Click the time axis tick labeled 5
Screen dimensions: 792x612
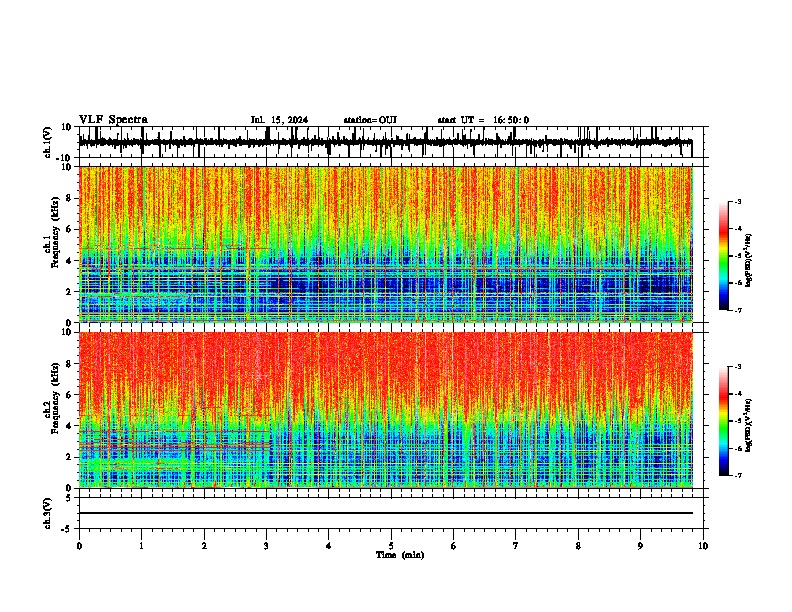click(x=391, y=546)
